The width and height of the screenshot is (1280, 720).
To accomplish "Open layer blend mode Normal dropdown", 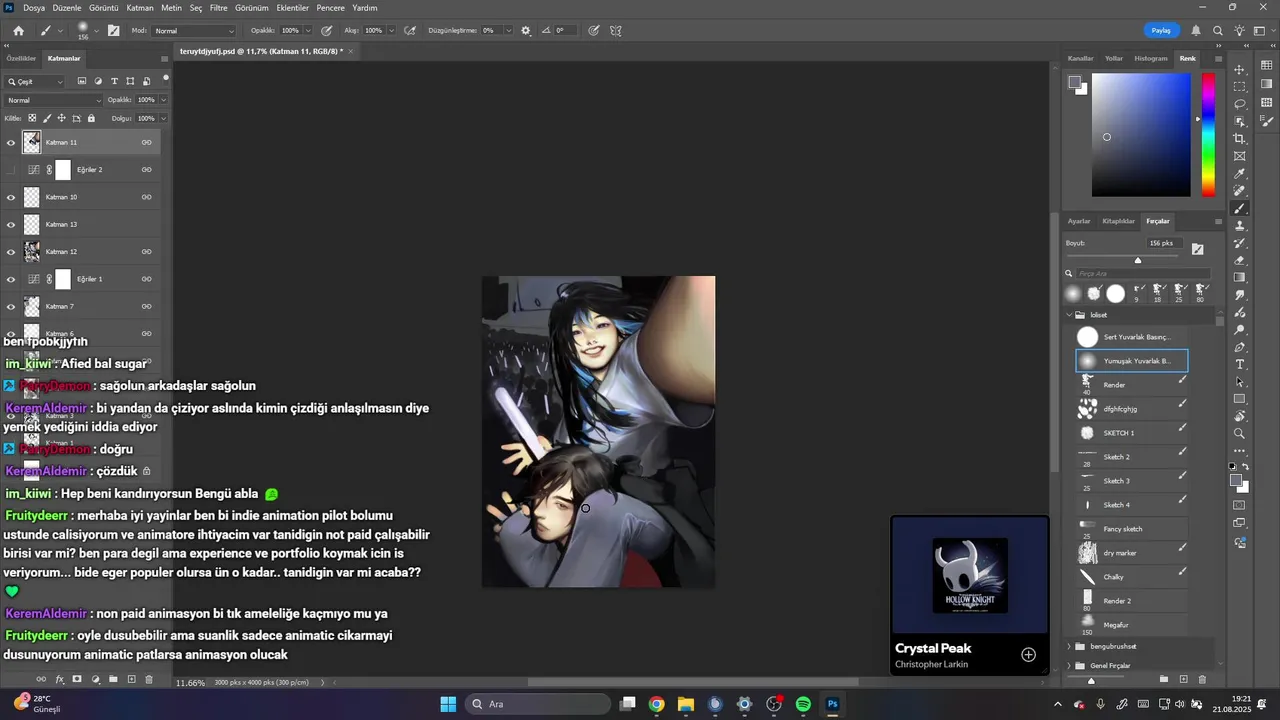I will [54, 100].
